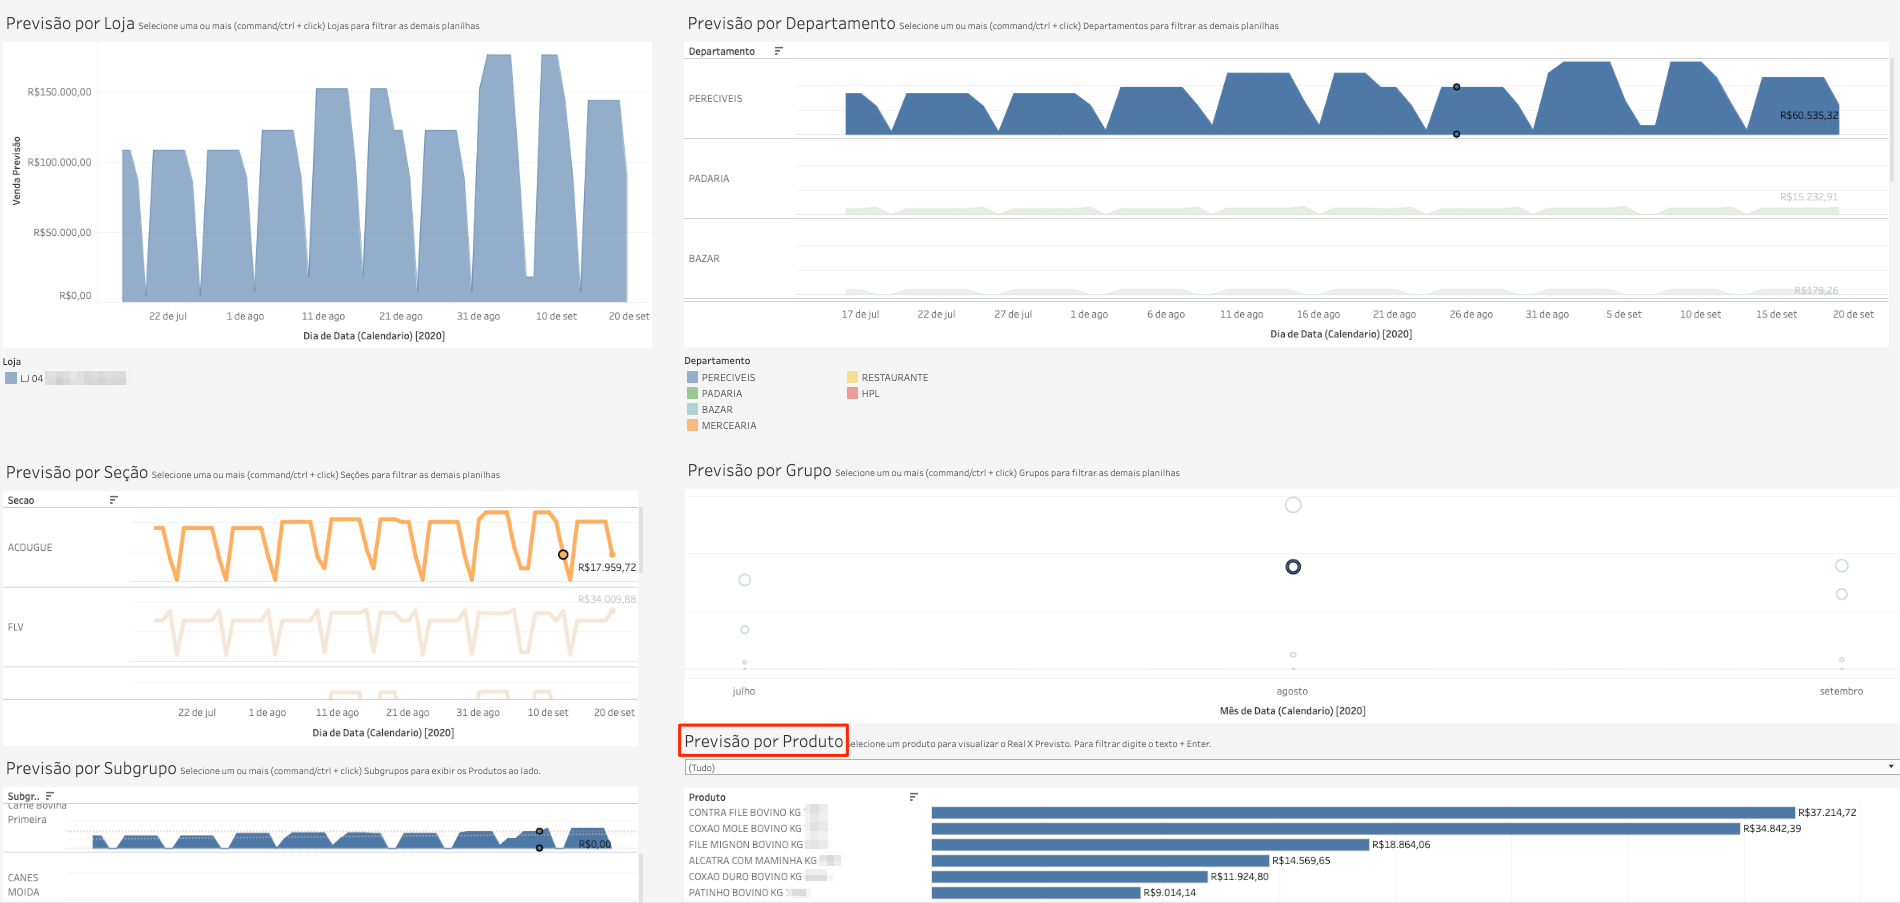Image resolution: width=1900 pixels, height=903 pixels.
Task: Toggle the MERCEARIA legend entry
Action: pos(692,425)
